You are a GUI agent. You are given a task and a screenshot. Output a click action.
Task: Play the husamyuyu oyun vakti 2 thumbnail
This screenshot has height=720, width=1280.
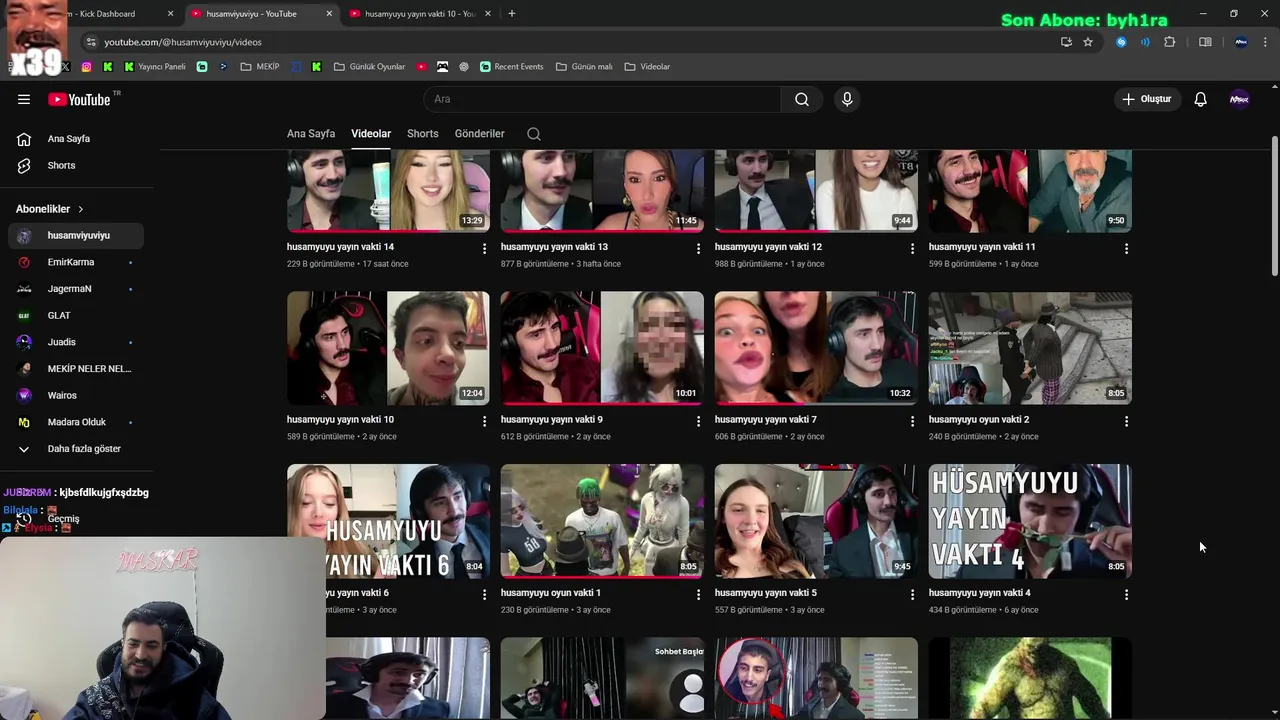click(x=1030, y=348)
